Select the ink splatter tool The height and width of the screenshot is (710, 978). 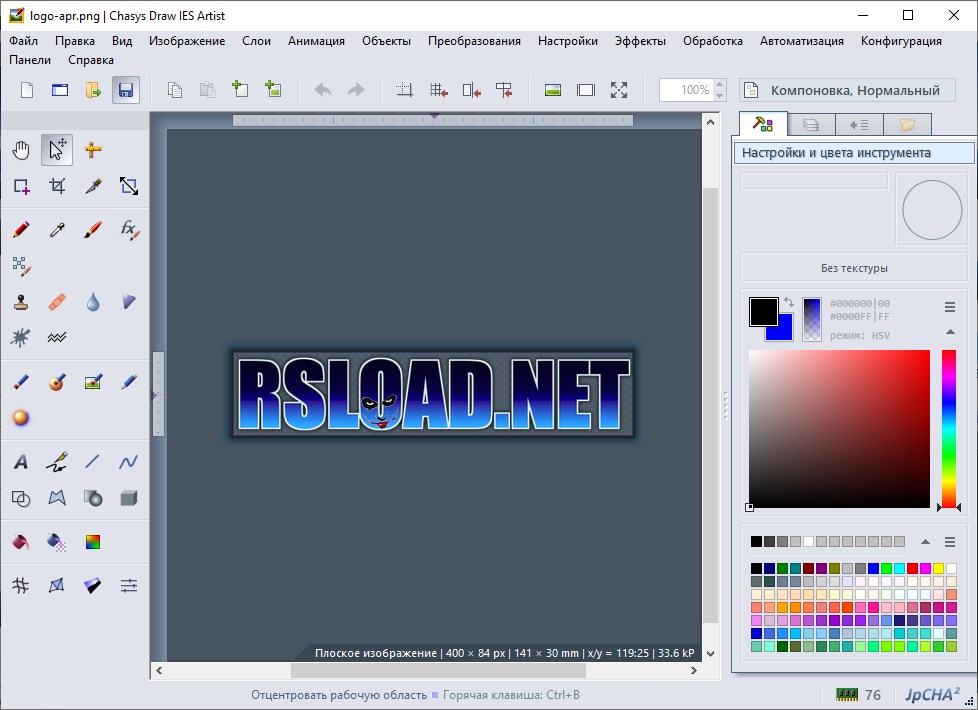coord(21,338)
